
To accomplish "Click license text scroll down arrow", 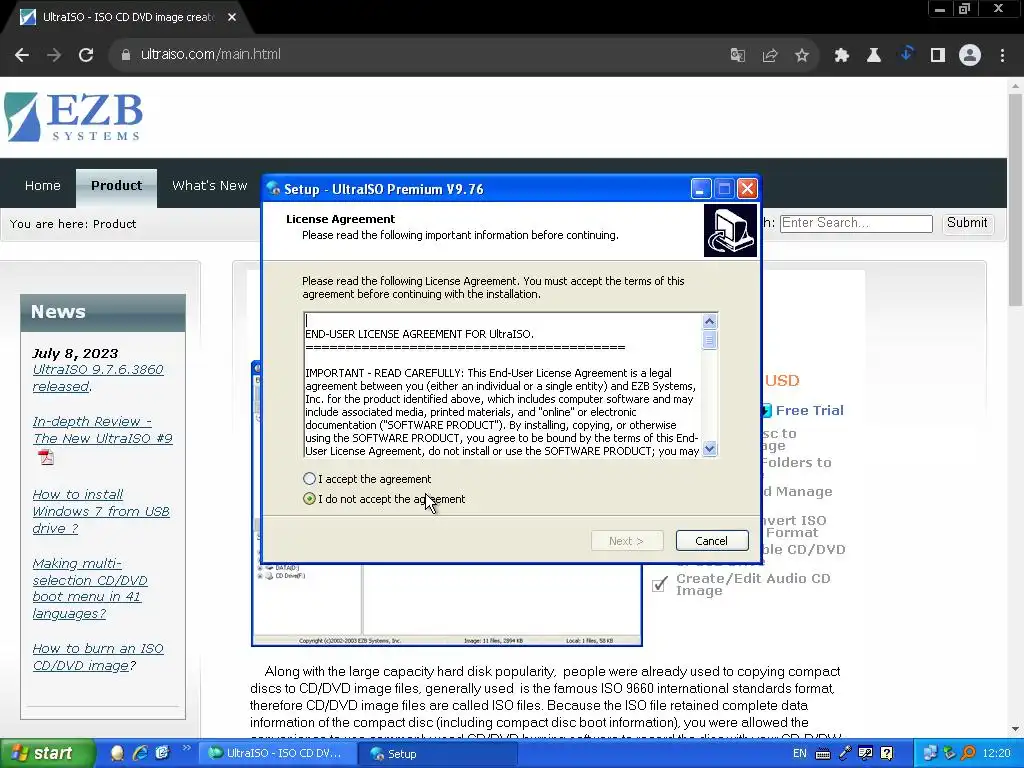I will 710,449.
